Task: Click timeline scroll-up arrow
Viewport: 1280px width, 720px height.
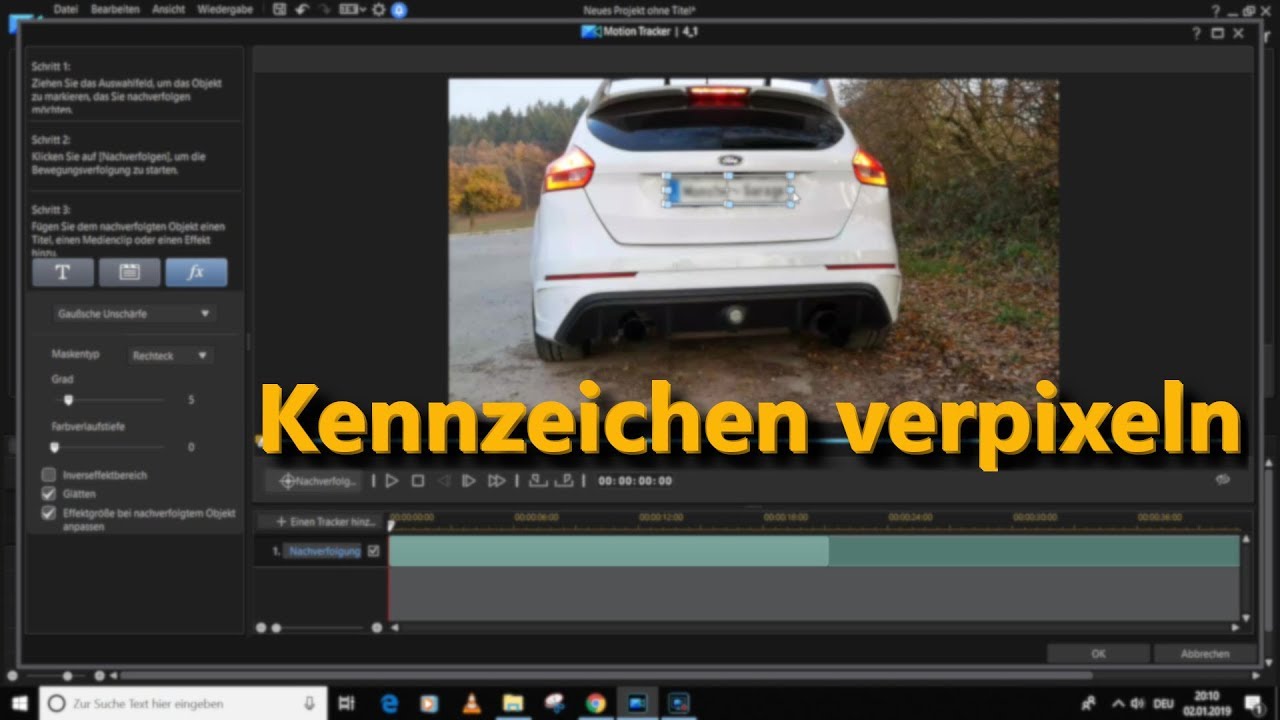Action: 1245,540
